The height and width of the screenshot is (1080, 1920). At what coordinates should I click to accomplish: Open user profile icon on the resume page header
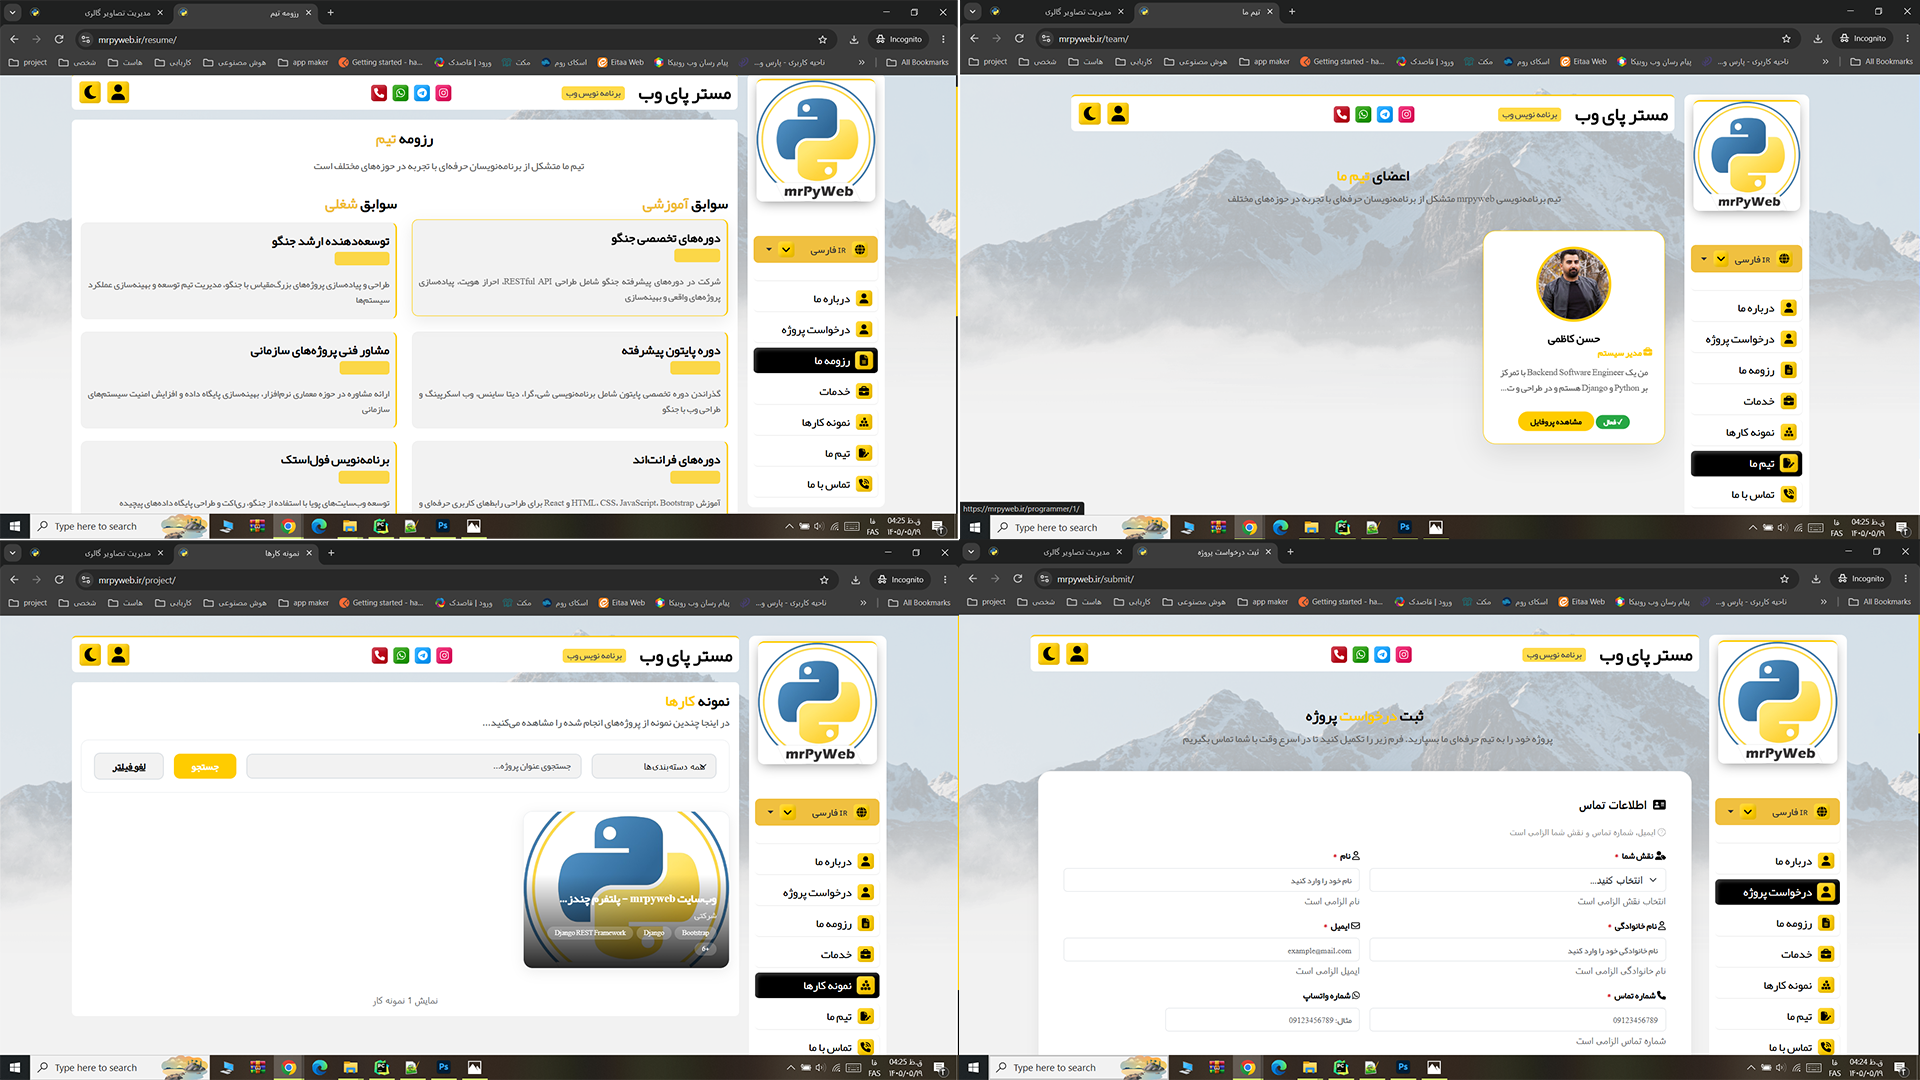point(118,93)
